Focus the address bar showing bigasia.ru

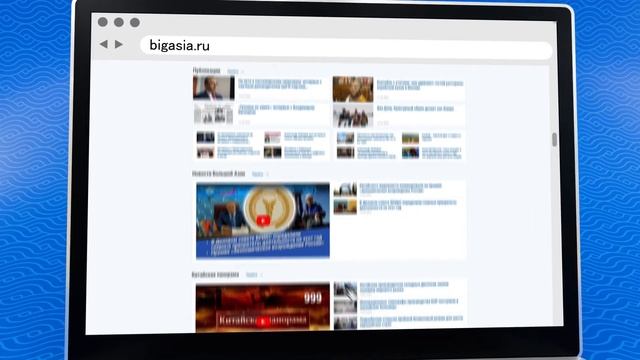346,46
